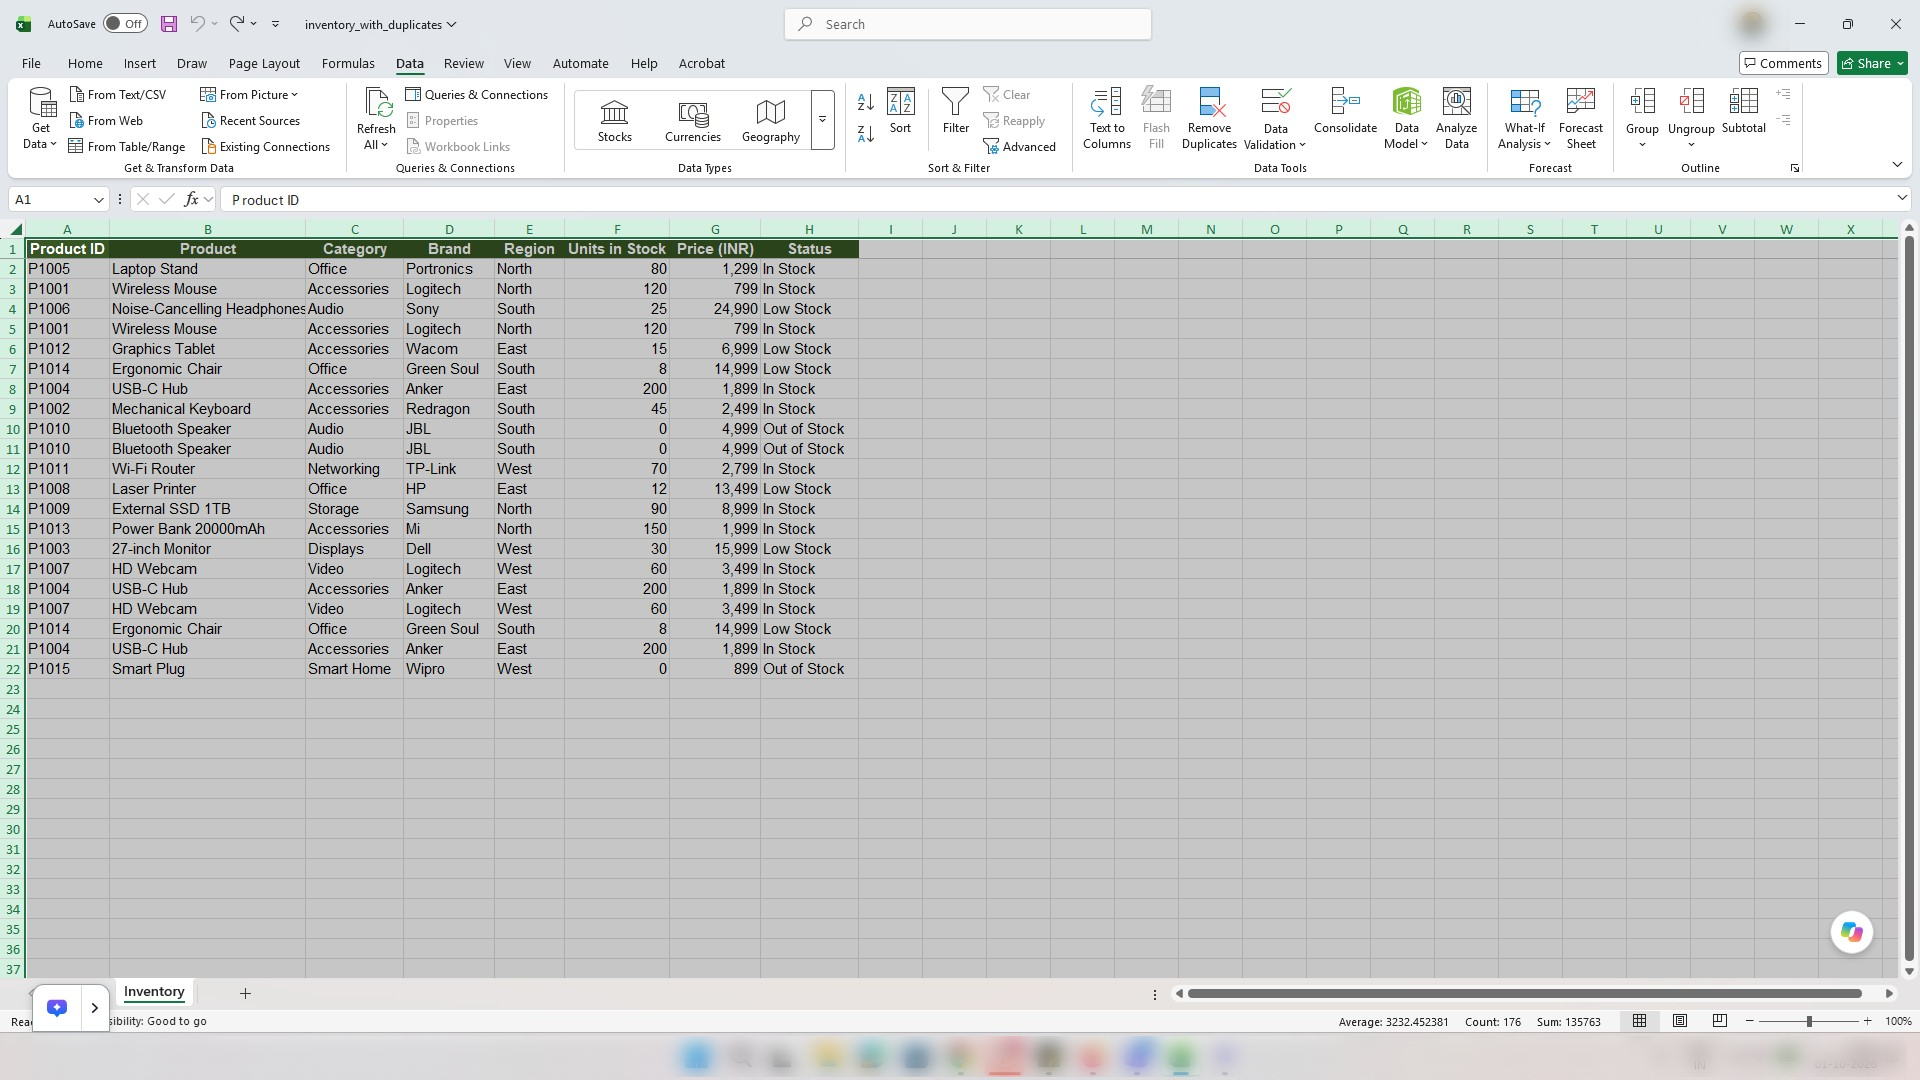The width and height of the screenshot is (1920, 1080).
Task: Click the zoom in plus button
Action: pyautogui.click(x=1867, y=1021)
